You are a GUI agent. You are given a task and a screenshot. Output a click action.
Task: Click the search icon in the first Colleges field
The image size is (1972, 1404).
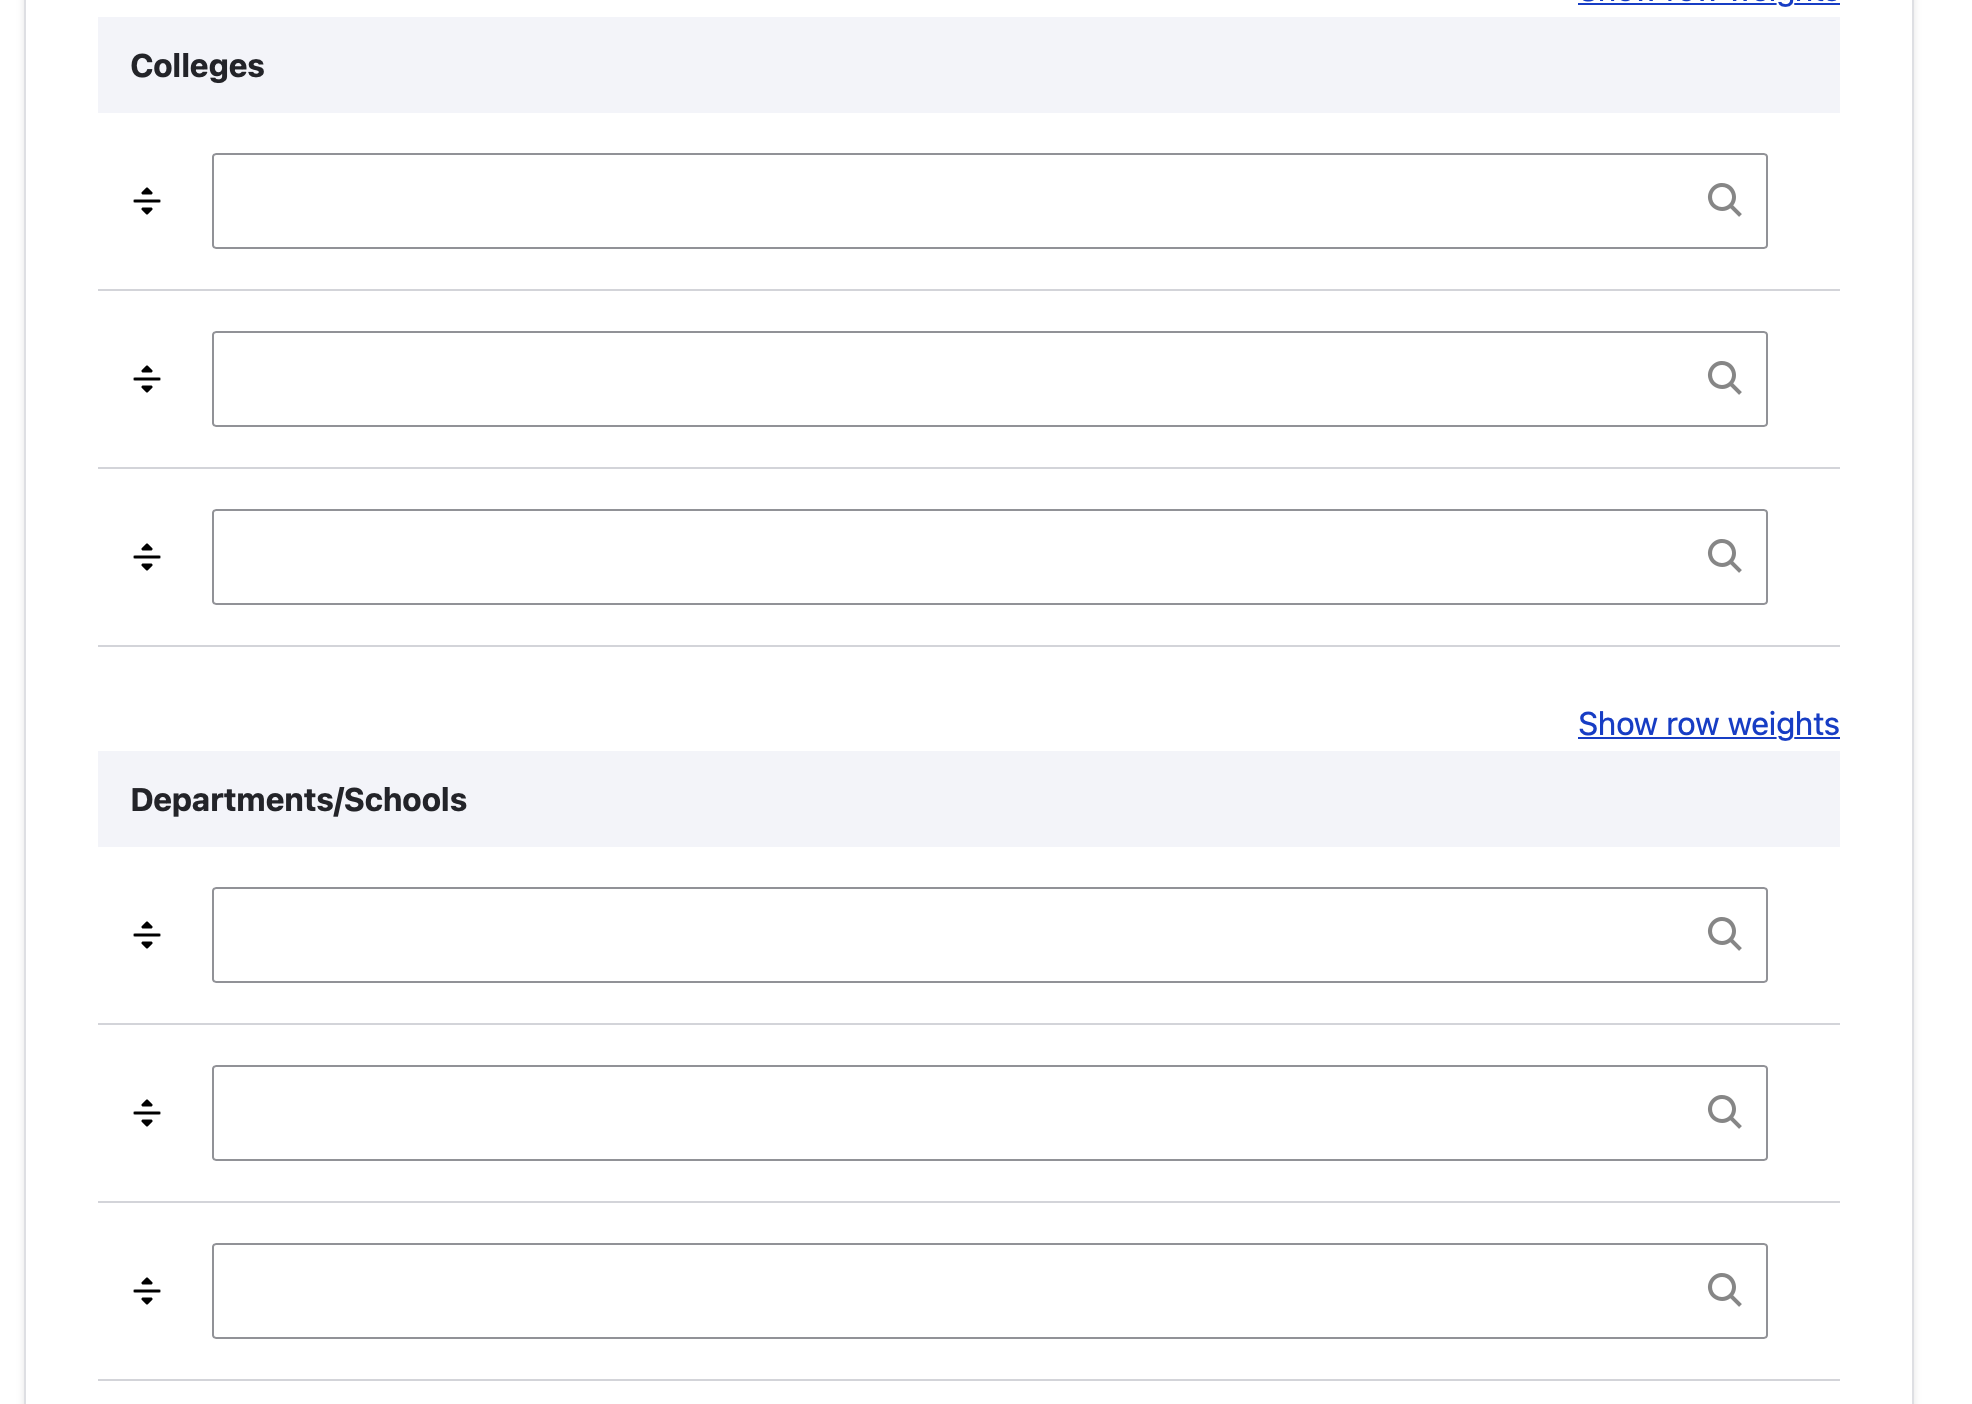tap(1724, 200)
